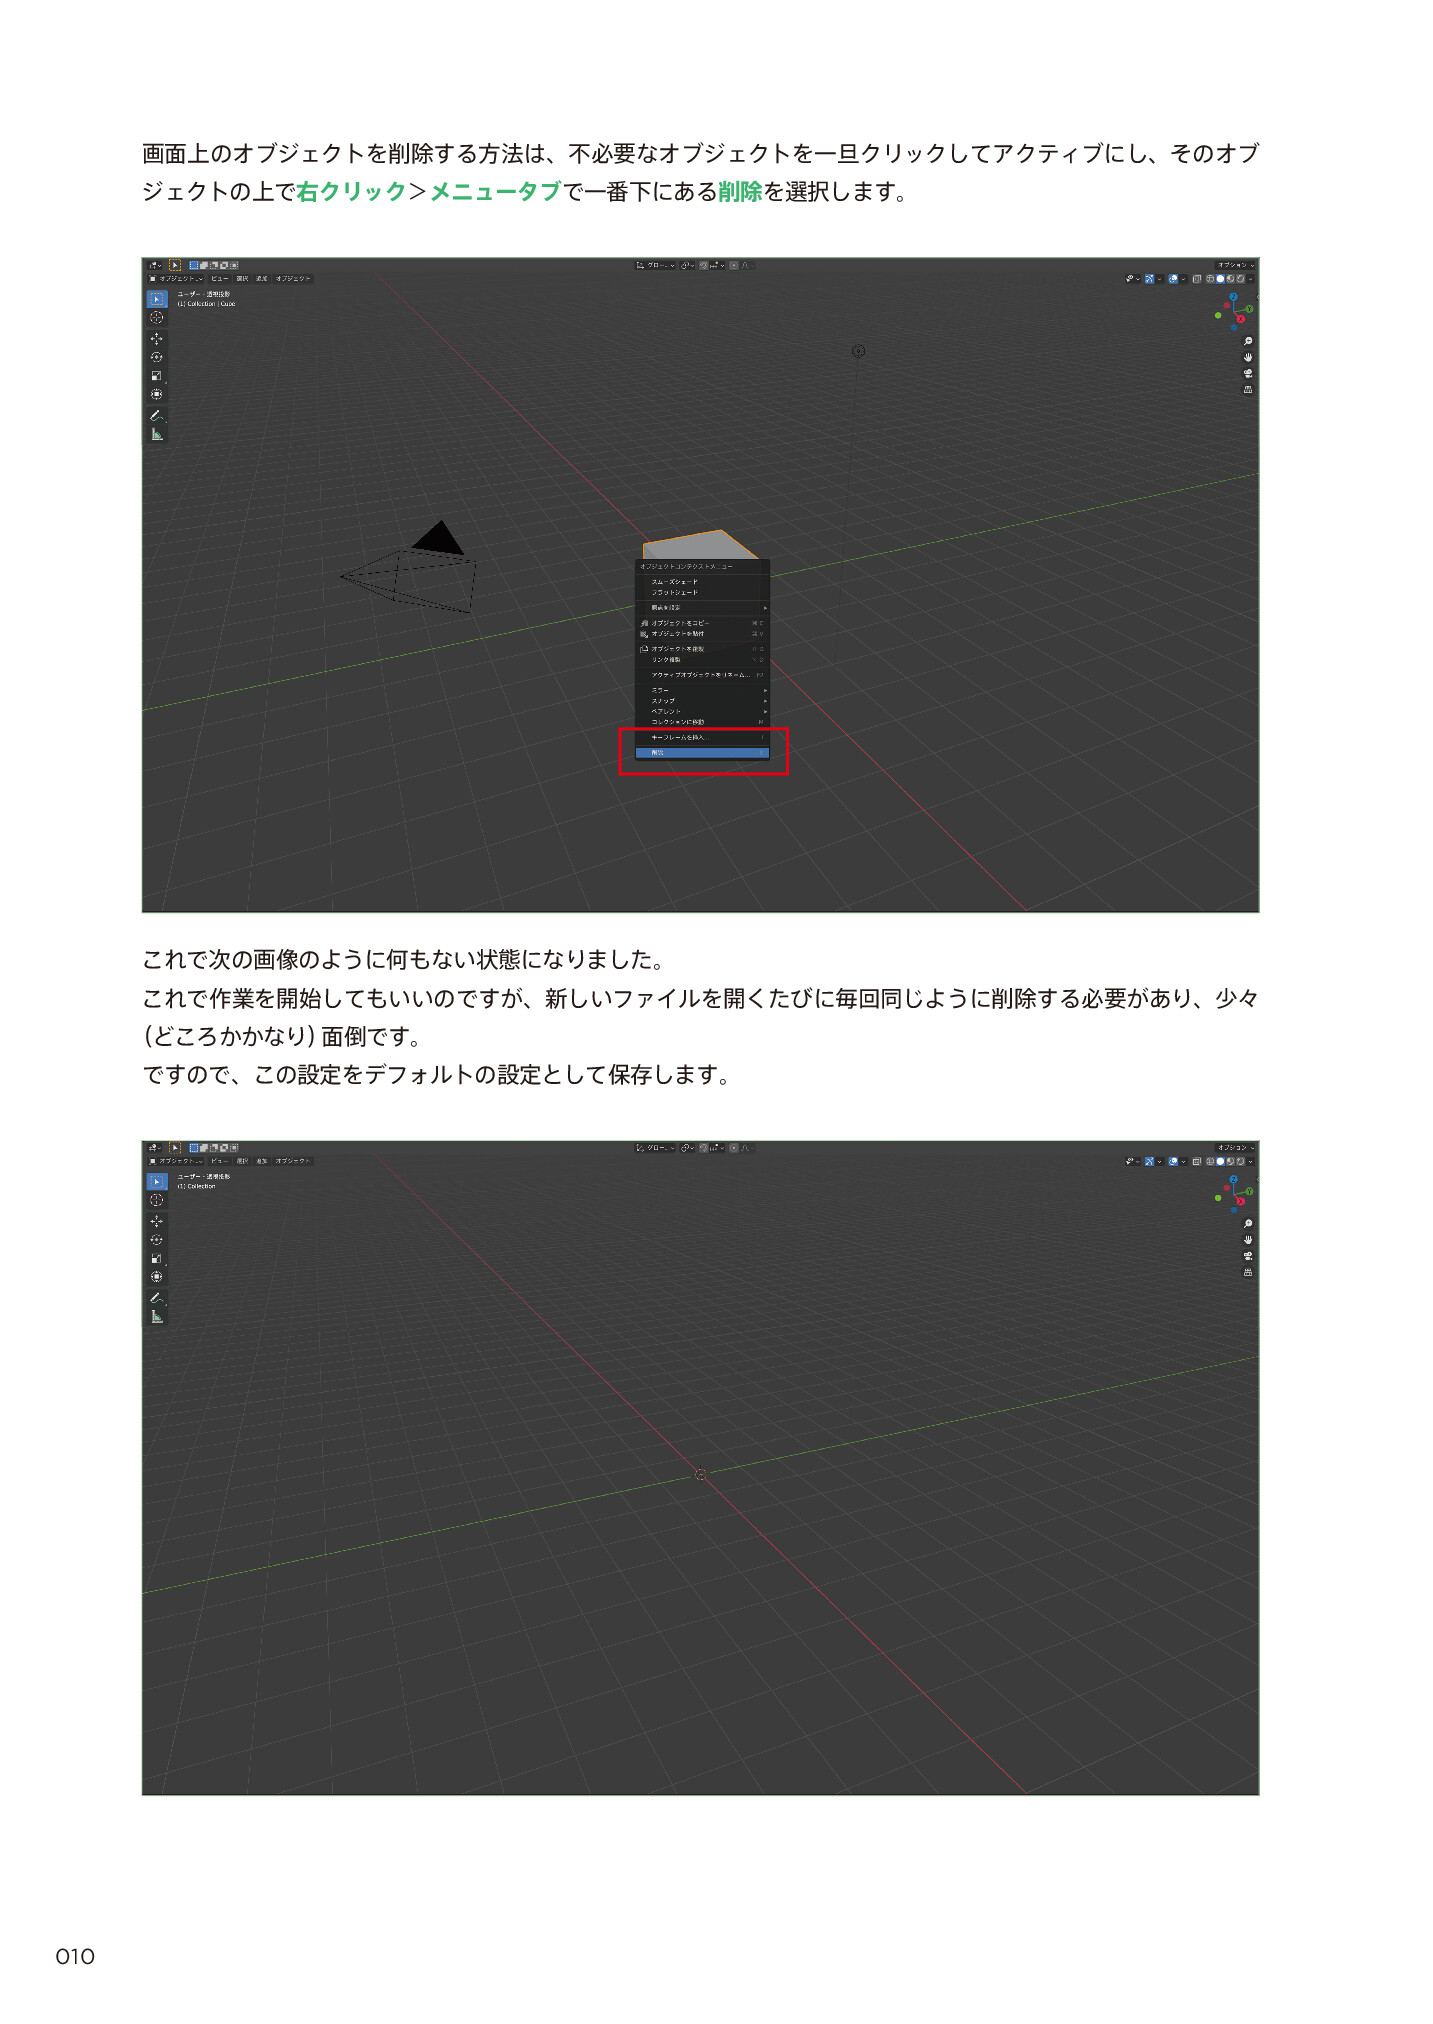This screenshot has width=1433, height=2024.
Task: Choose Delete in the object context menu
Action: coord(702,753)
